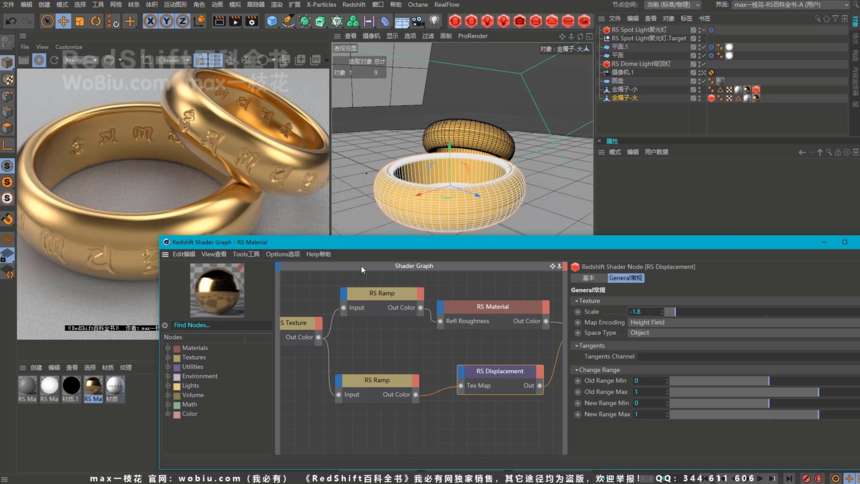Toggle animation radio for Map Encoding
Image resolution: width=860 pixels, height=484 pixels.
(x=578, y=322)
